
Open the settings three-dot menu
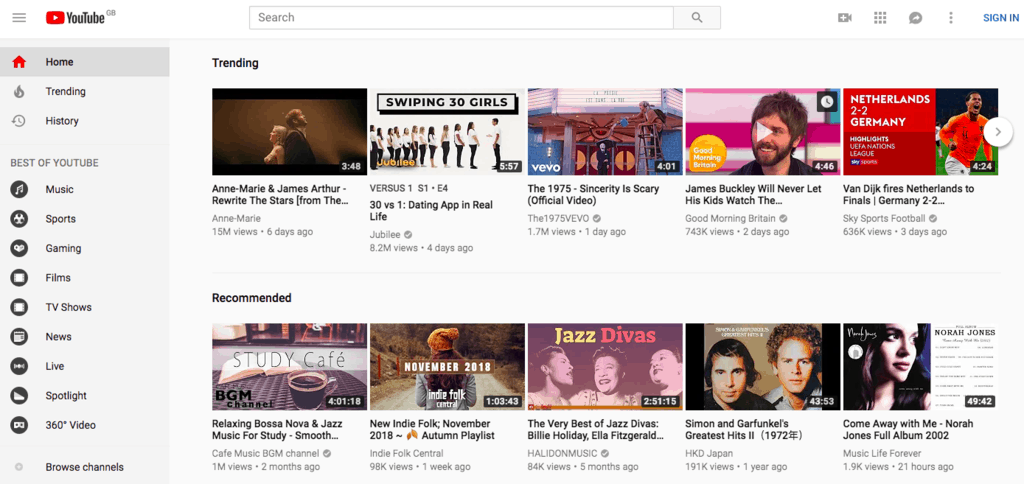click(951, 18)
